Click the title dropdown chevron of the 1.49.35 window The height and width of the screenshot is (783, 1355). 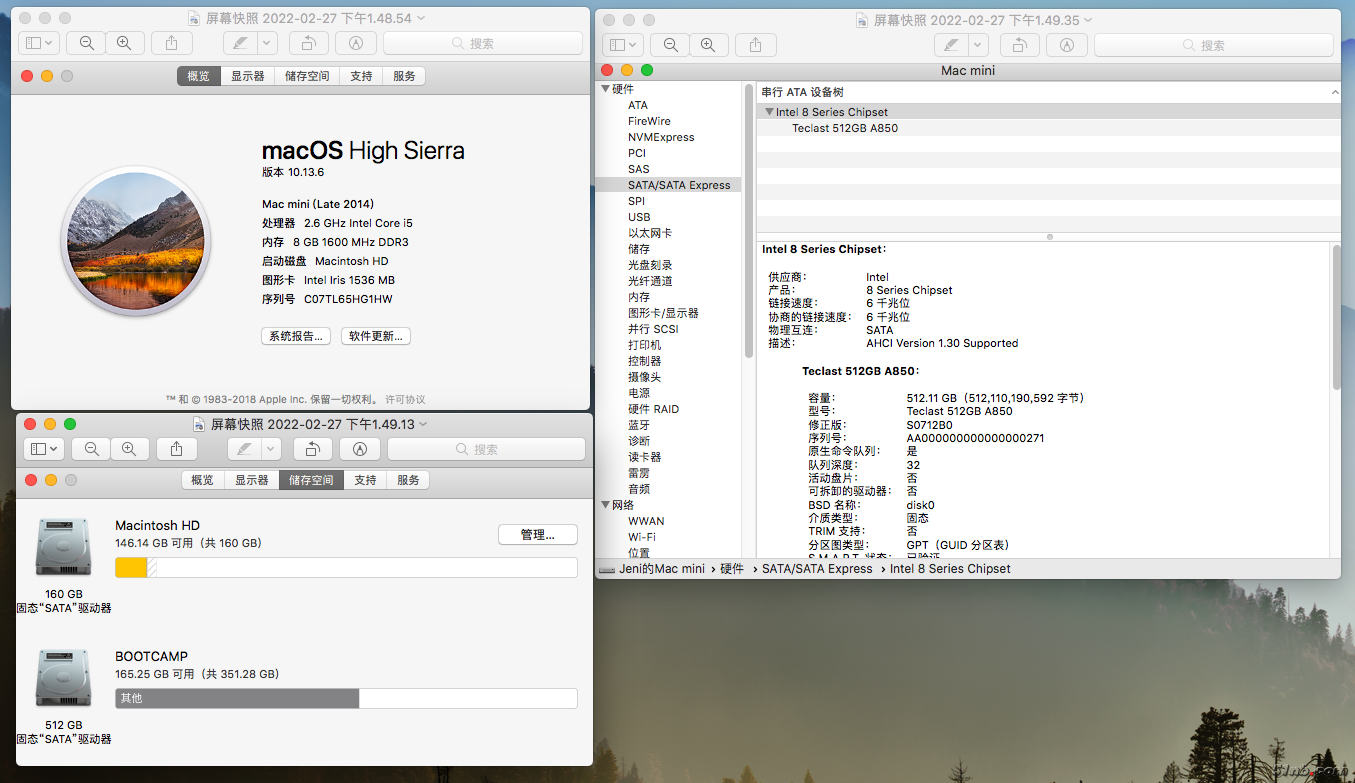click(1088, 20)
